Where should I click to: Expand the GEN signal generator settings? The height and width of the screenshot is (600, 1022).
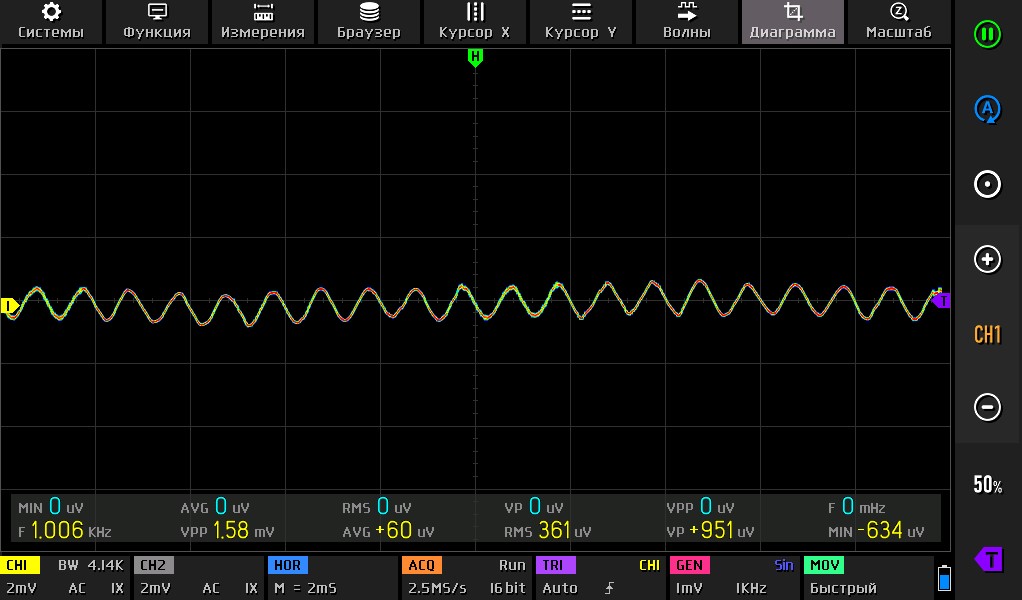pyautogui.click(x=733, y=577)
